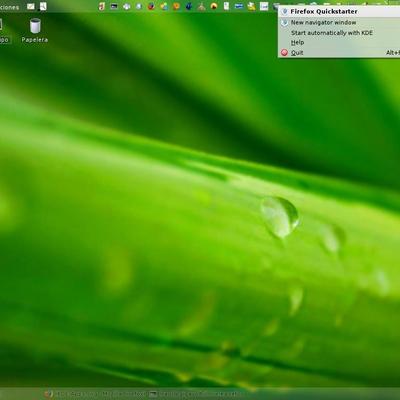Open the terminal launcher icon in panel
This screenshot has height=400, width=400.
[114, 6]
